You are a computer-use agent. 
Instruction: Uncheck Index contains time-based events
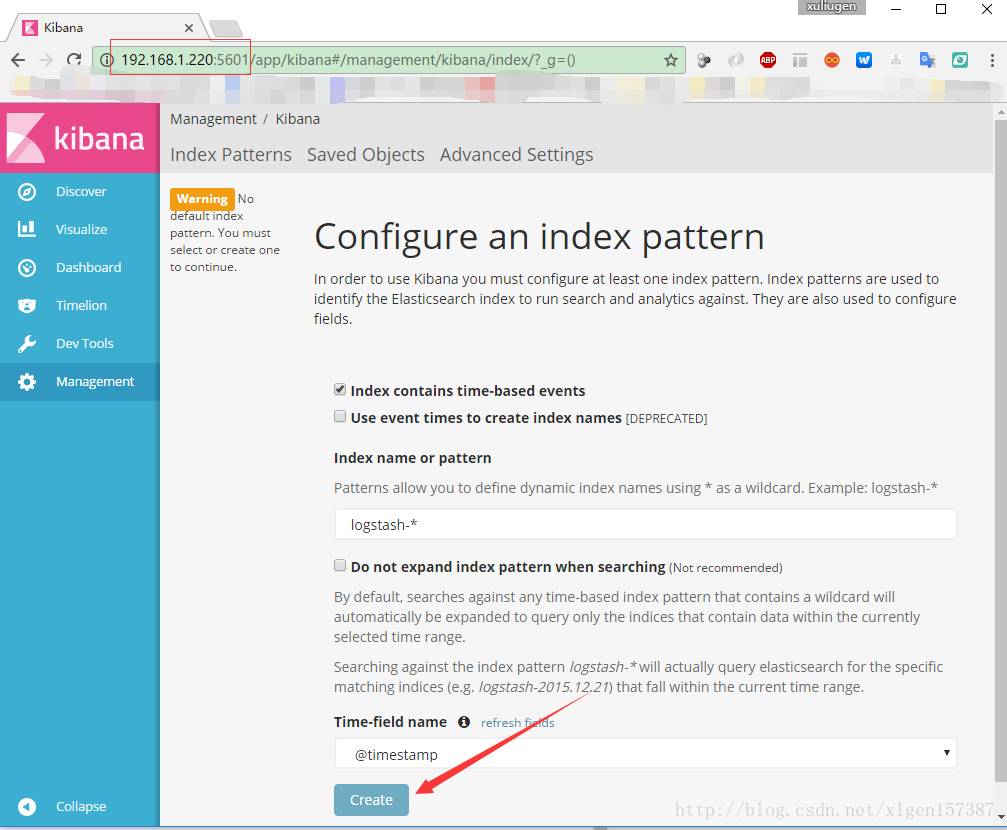tap(340, 389)
